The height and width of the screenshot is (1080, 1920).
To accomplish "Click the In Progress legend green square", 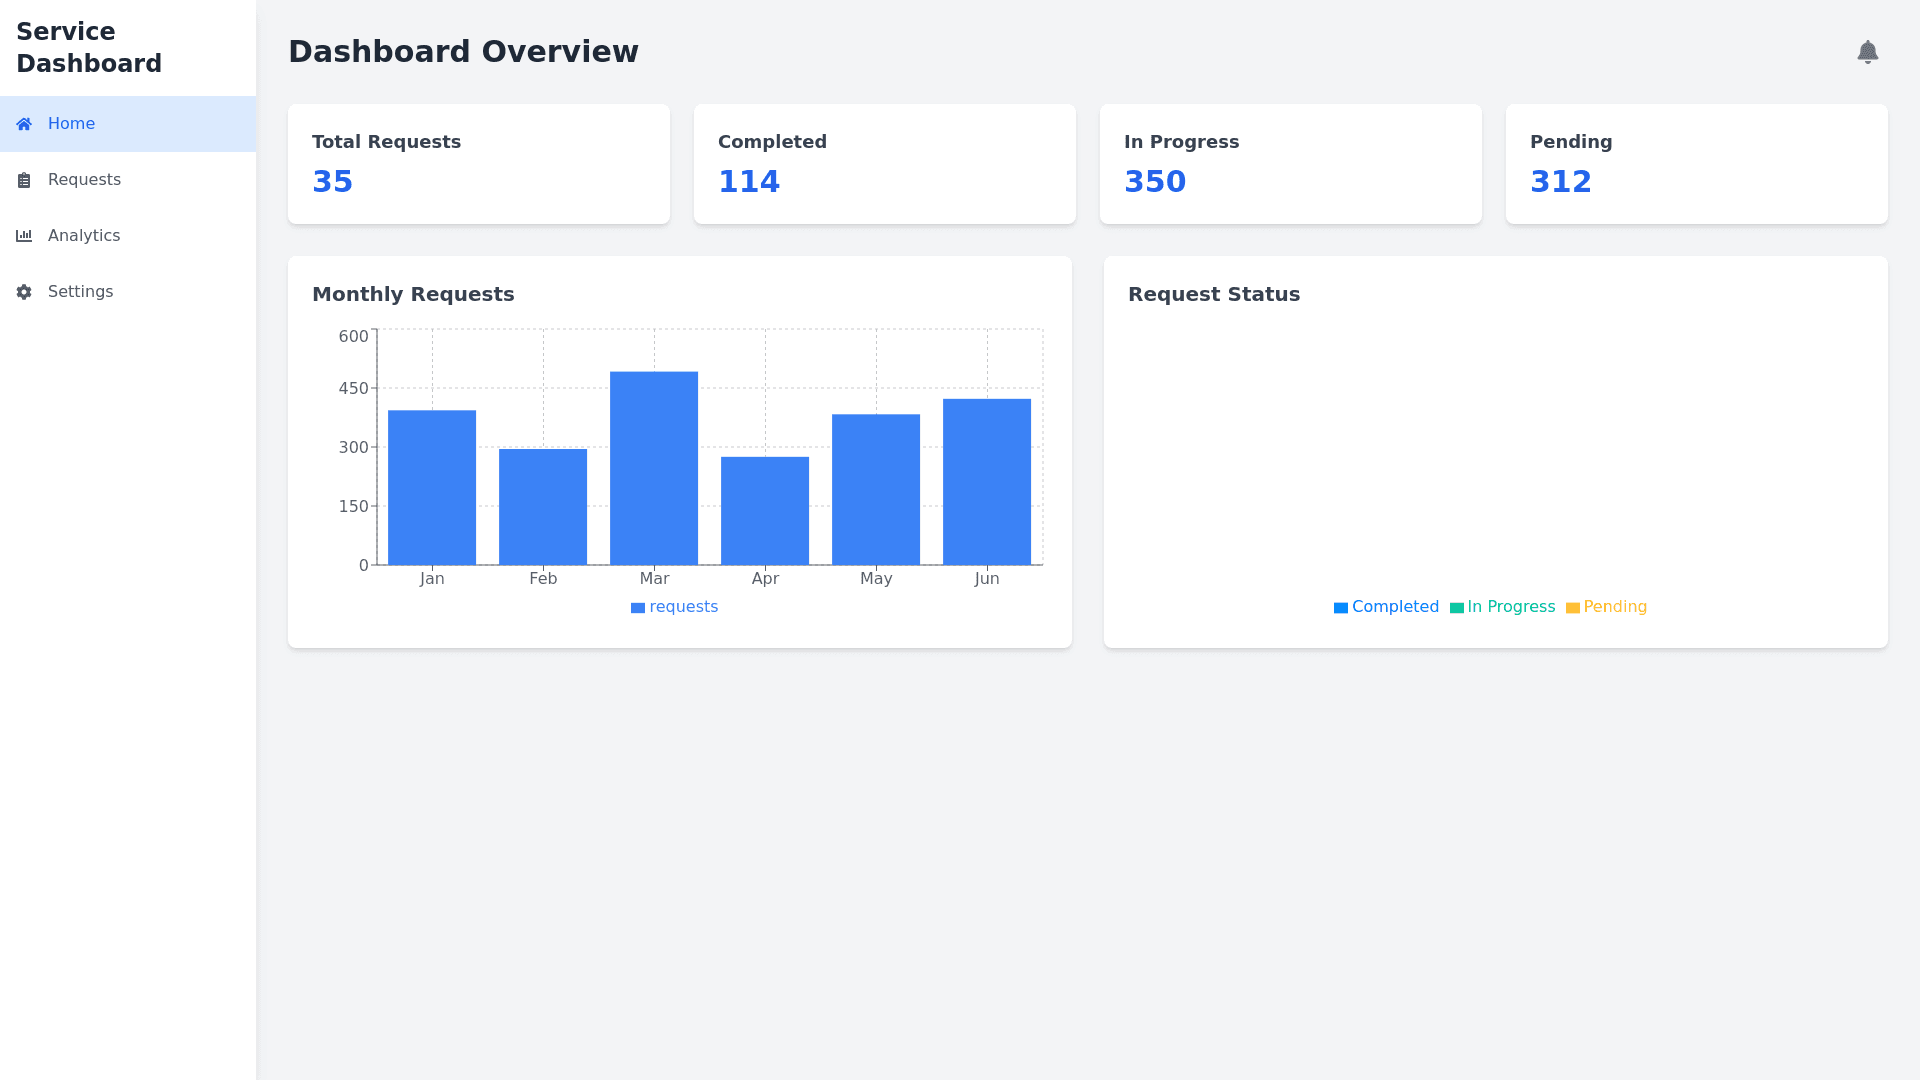I will [1457, 608].
